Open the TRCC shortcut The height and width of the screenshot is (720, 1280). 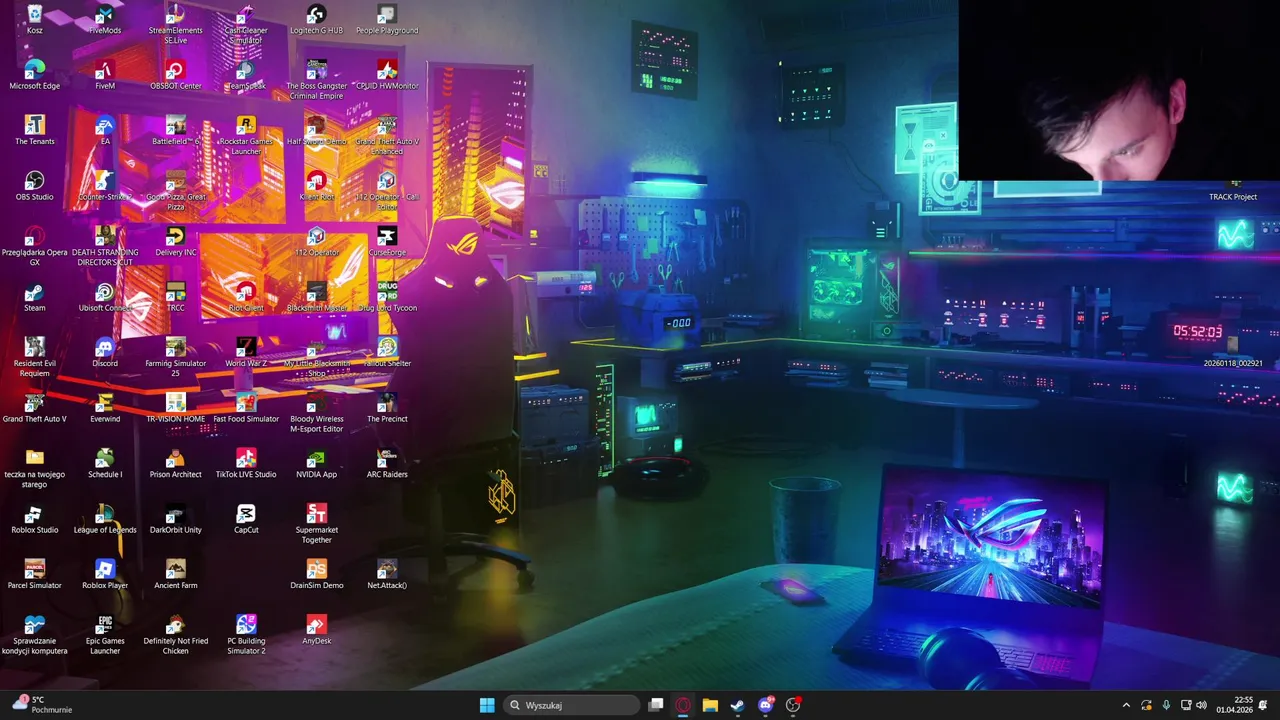pos(175,297)
